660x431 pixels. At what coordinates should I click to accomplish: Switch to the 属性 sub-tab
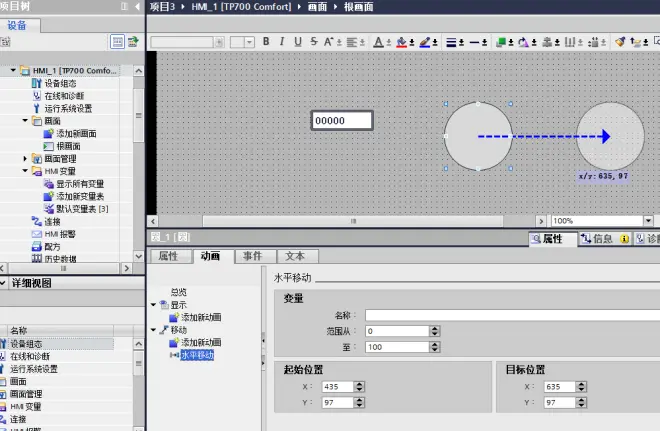click(168, 256)
